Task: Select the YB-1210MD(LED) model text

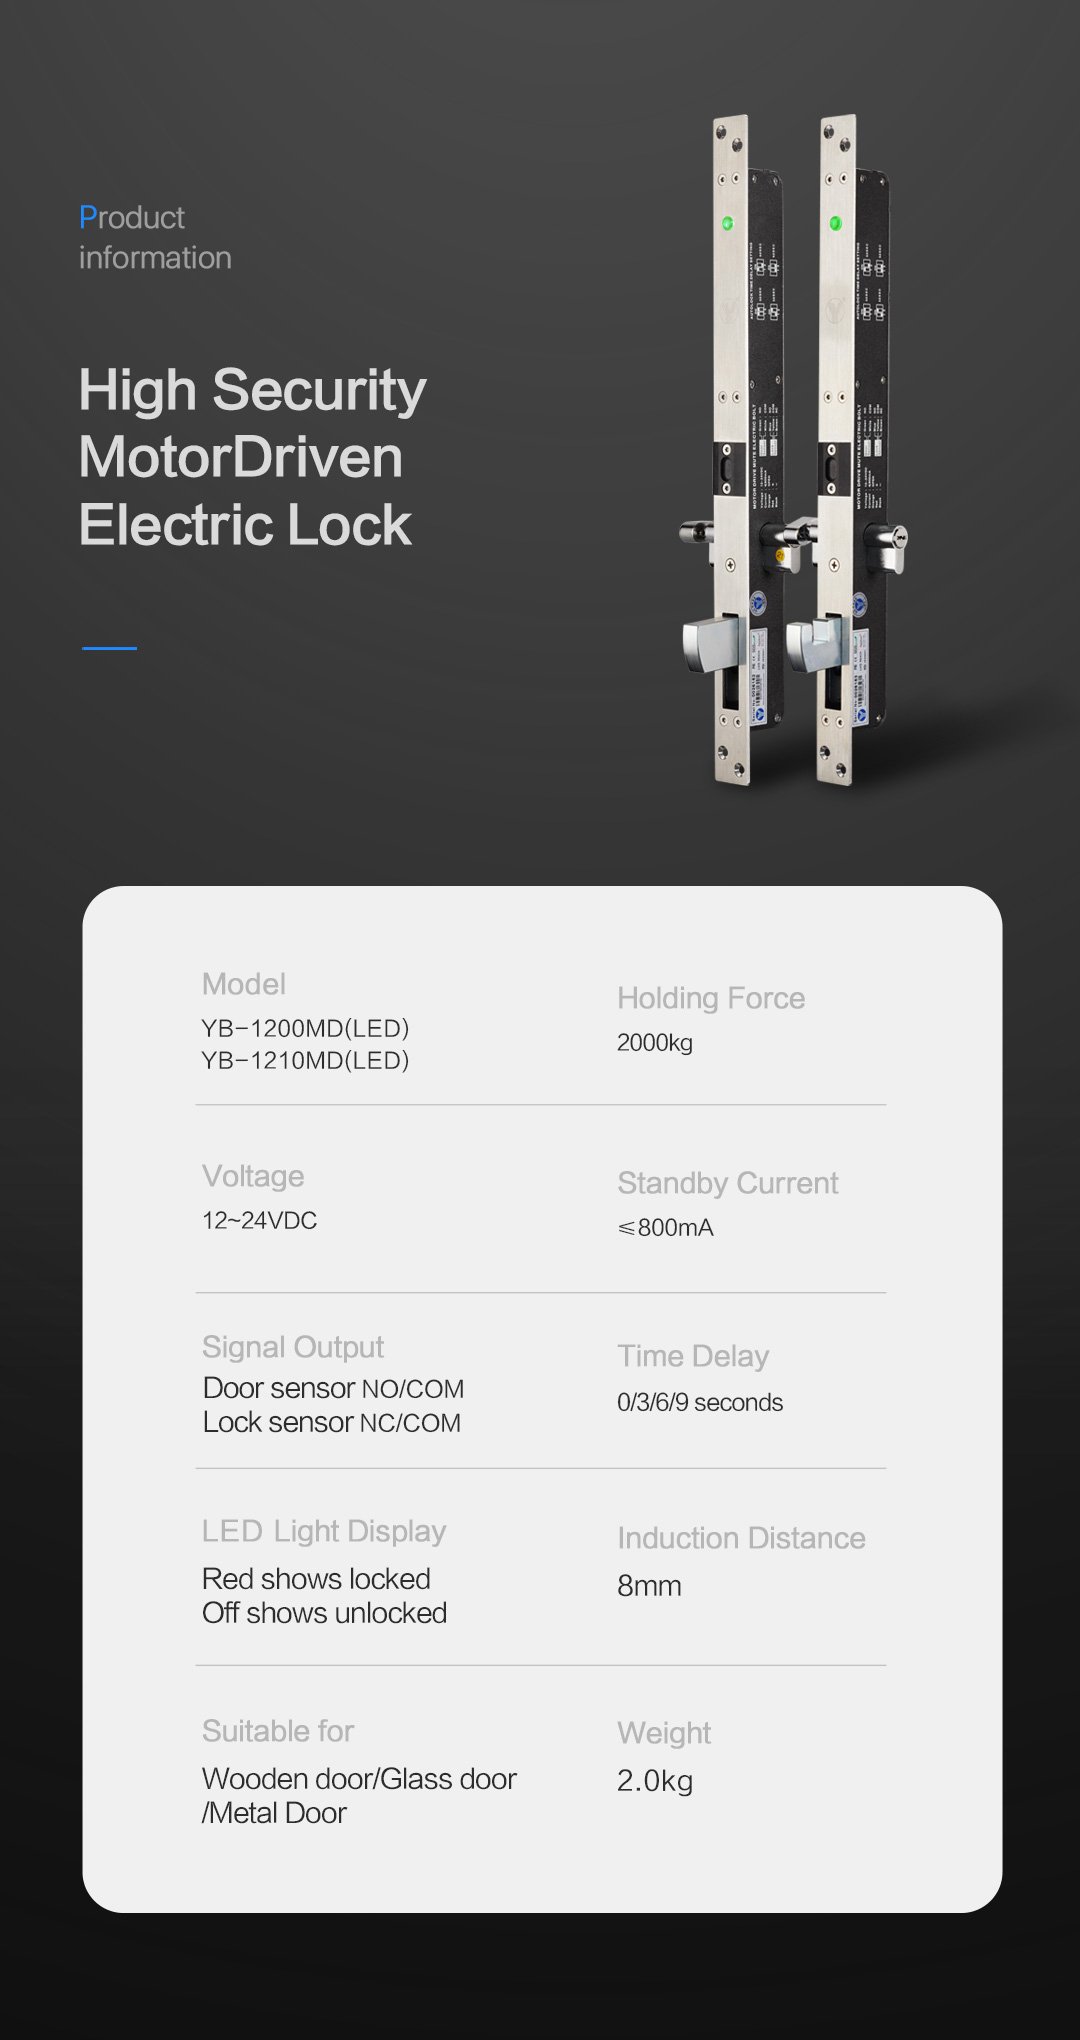Action: point(305,1060)
